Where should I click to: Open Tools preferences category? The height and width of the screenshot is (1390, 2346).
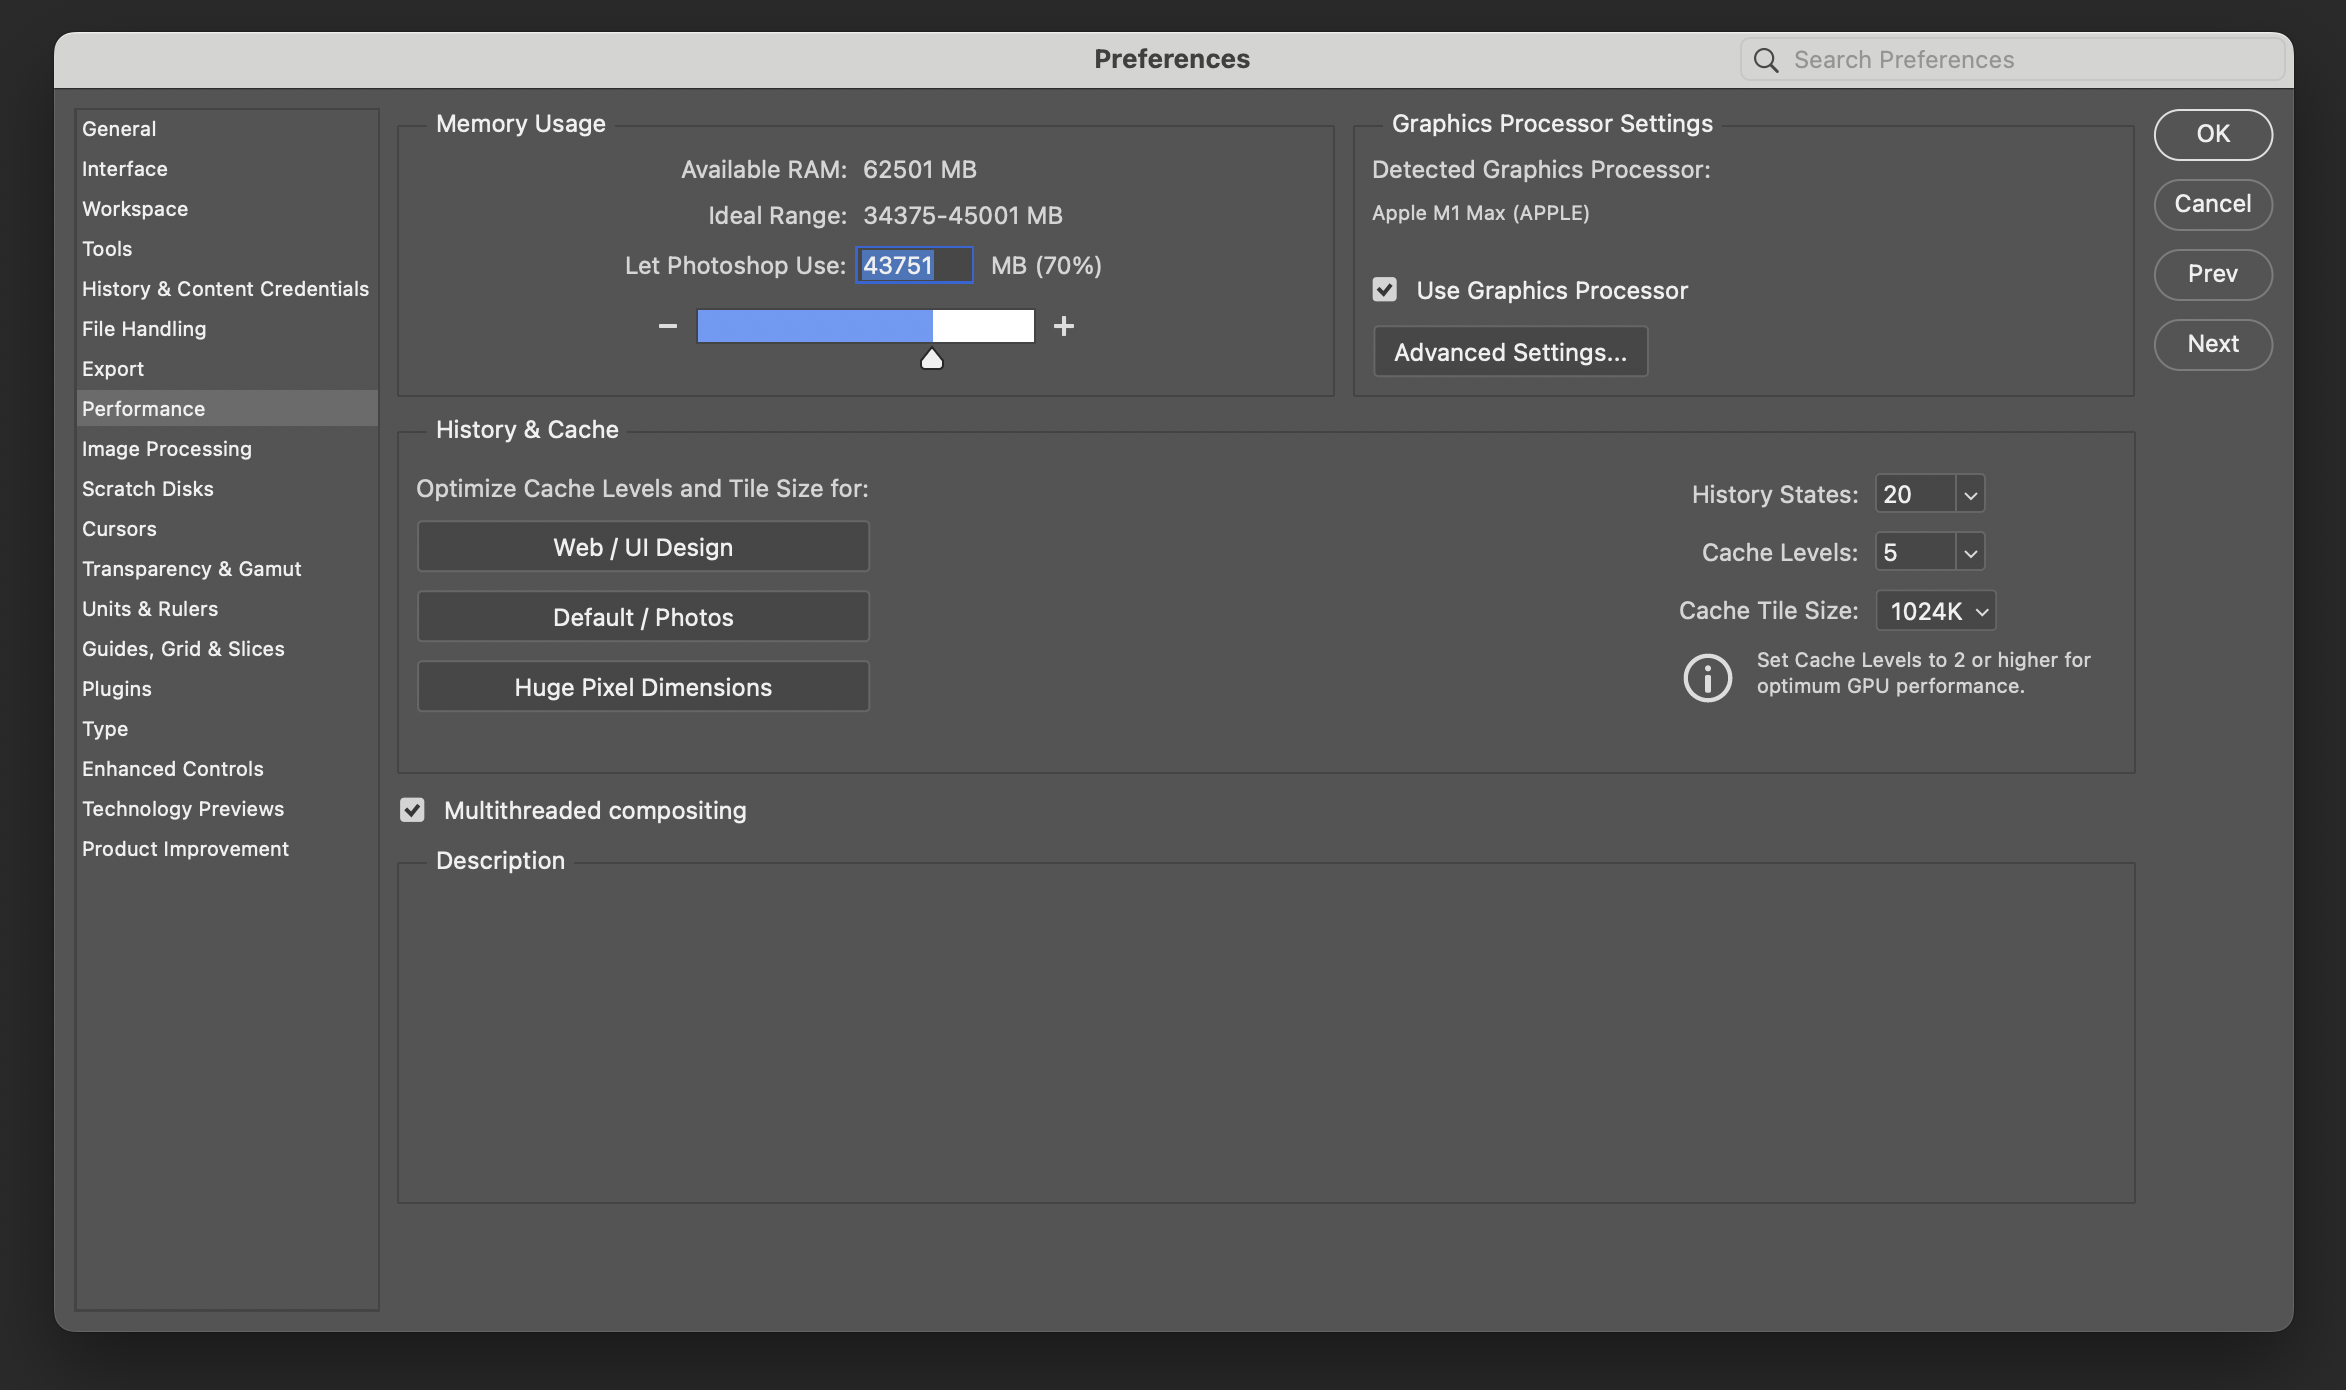(227, 249)
